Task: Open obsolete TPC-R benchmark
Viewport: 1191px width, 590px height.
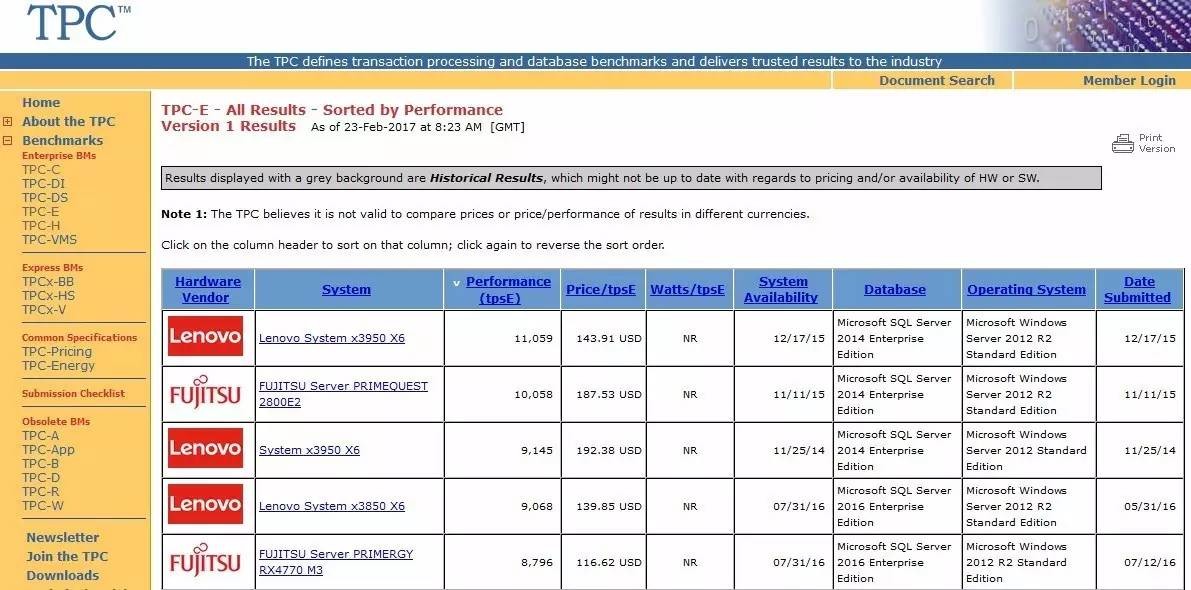Action: pos(41,491)
